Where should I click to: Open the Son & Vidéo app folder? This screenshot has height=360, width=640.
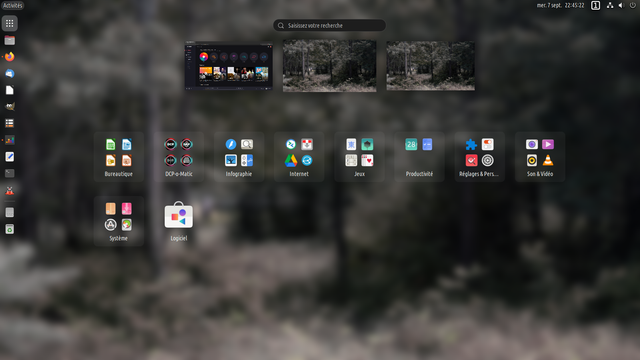pos(540,157)
